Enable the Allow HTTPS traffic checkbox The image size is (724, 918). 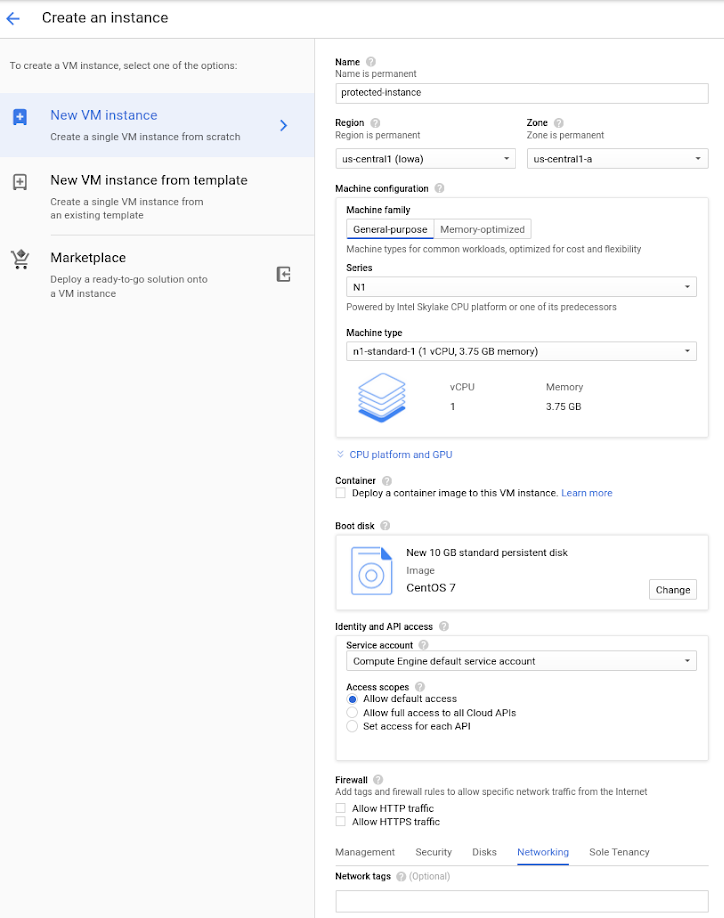[341, 821]
